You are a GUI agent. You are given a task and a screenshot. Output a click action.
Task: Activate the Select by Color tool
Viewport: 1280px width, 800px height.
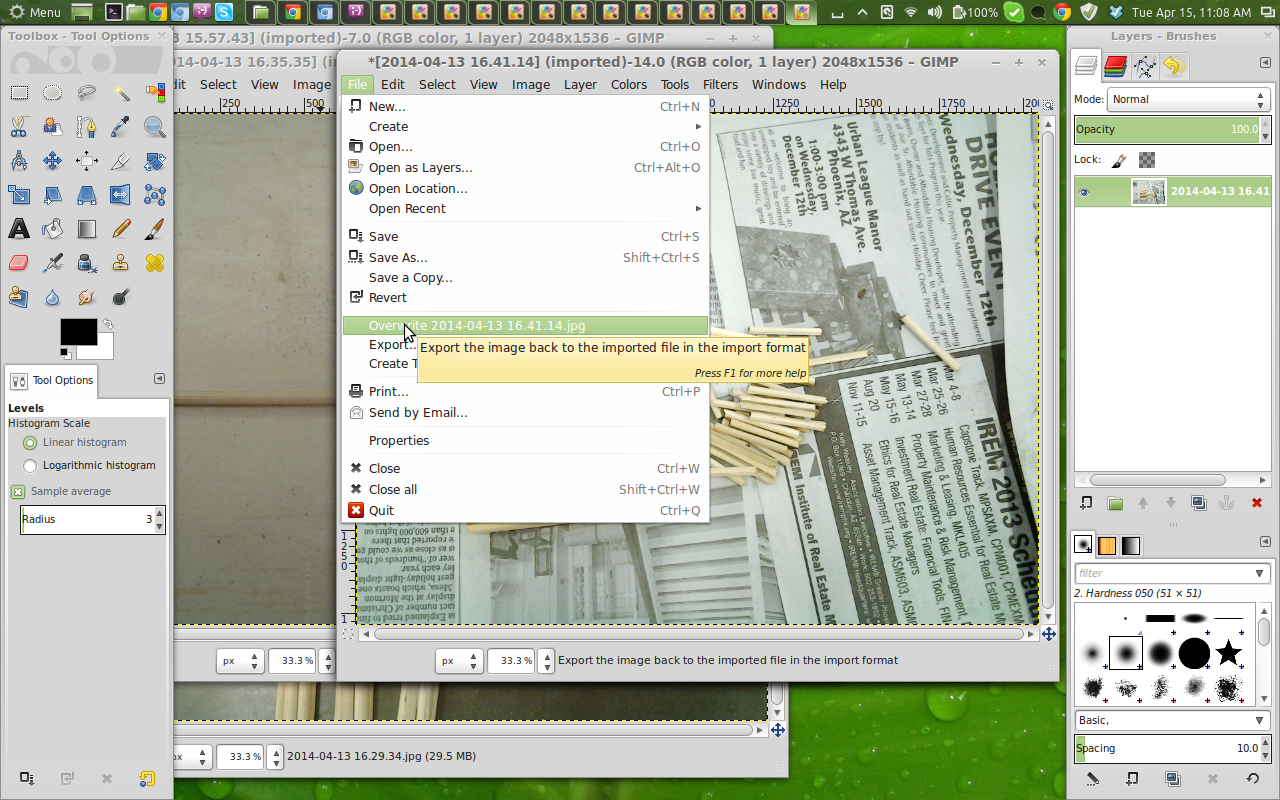click(x=155, y=93)
